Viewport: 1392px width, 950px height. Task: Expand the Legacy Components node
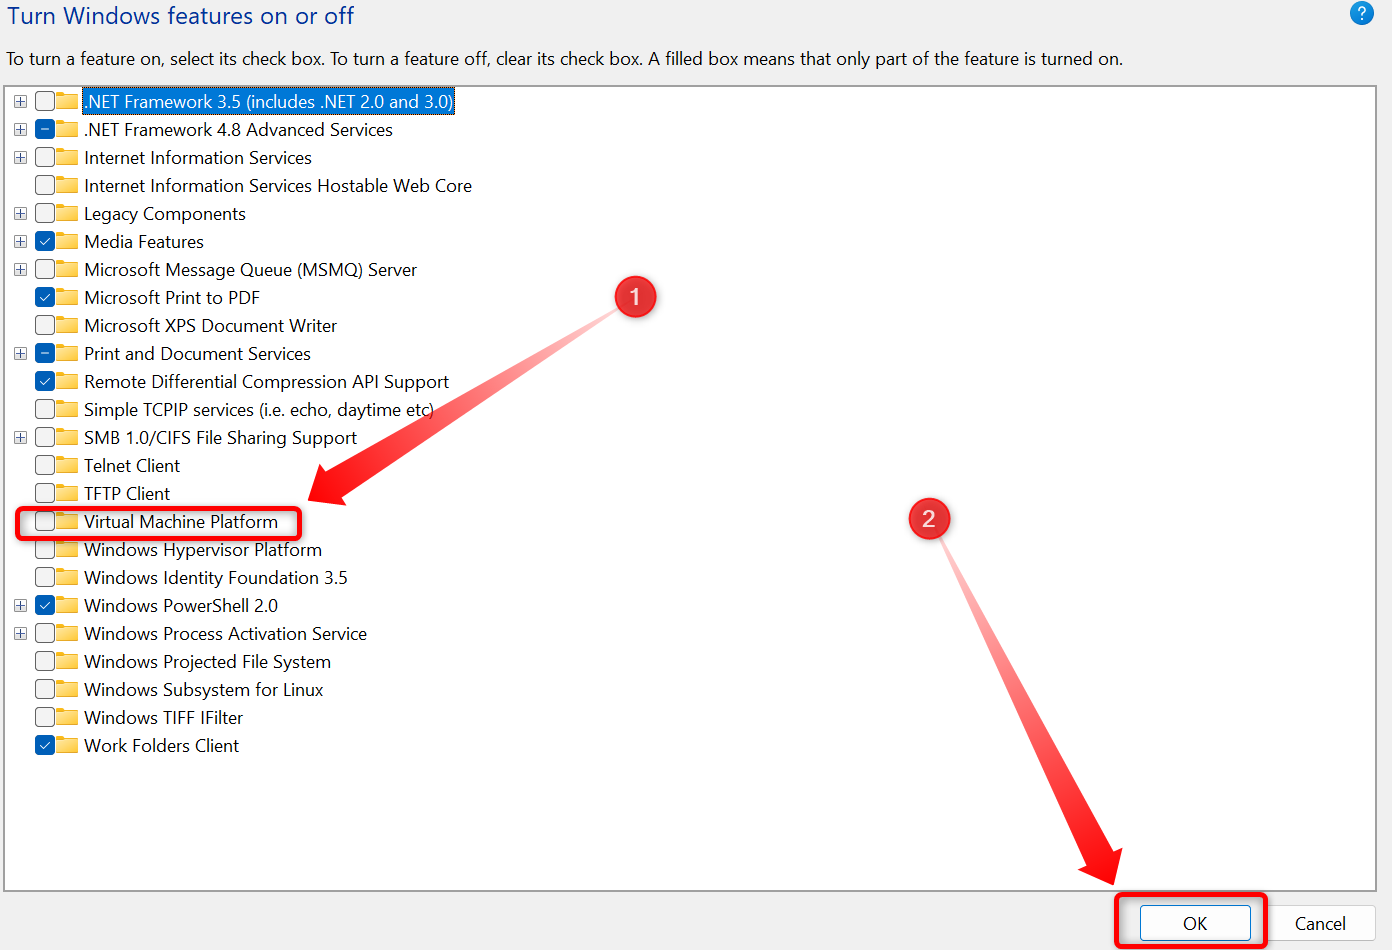click(20, 213)
